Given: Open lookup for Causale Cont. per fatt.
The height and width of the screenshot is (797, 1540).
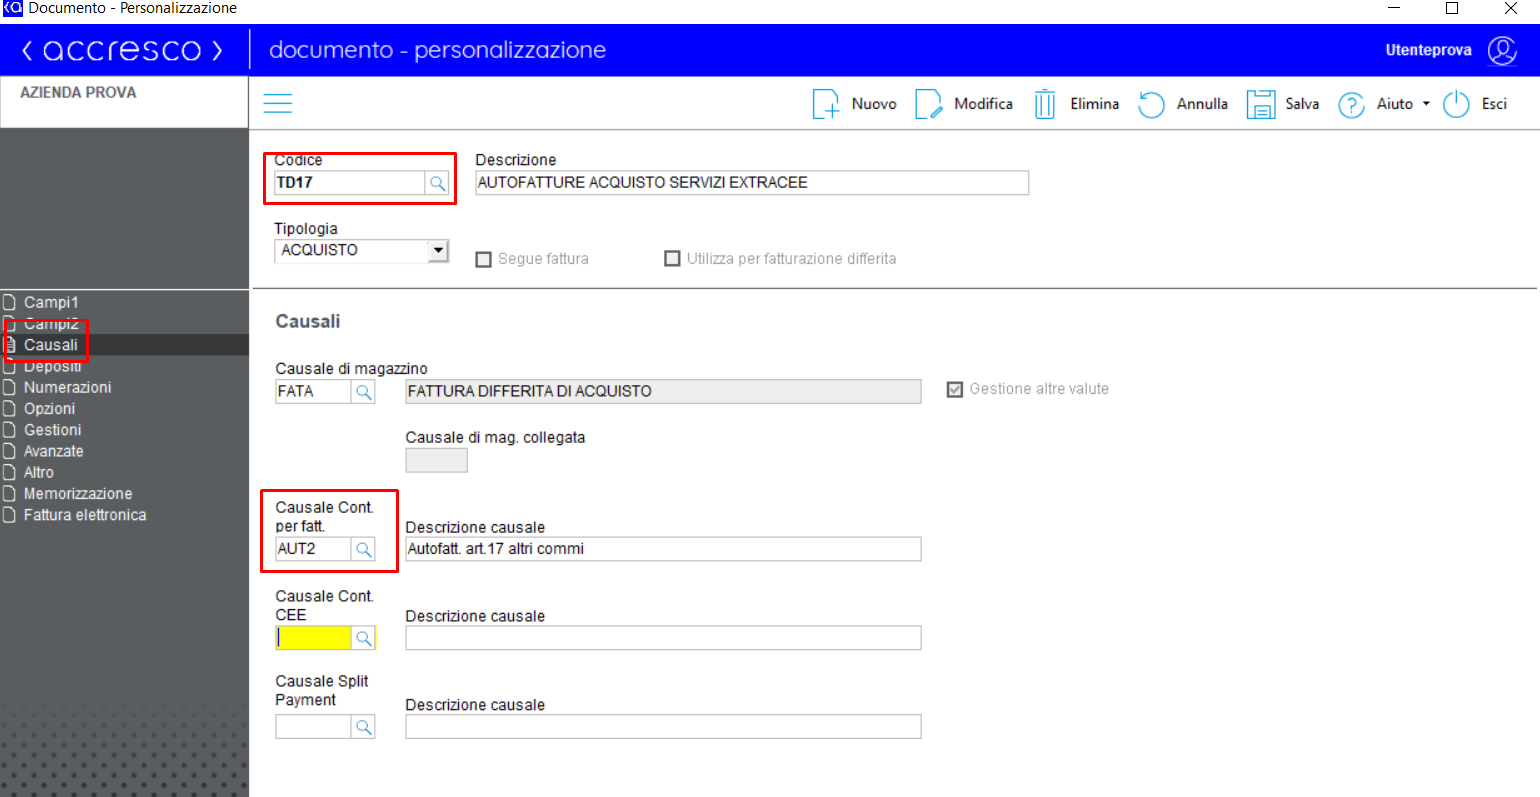Looking at the screenshot, I should (363, 549).
